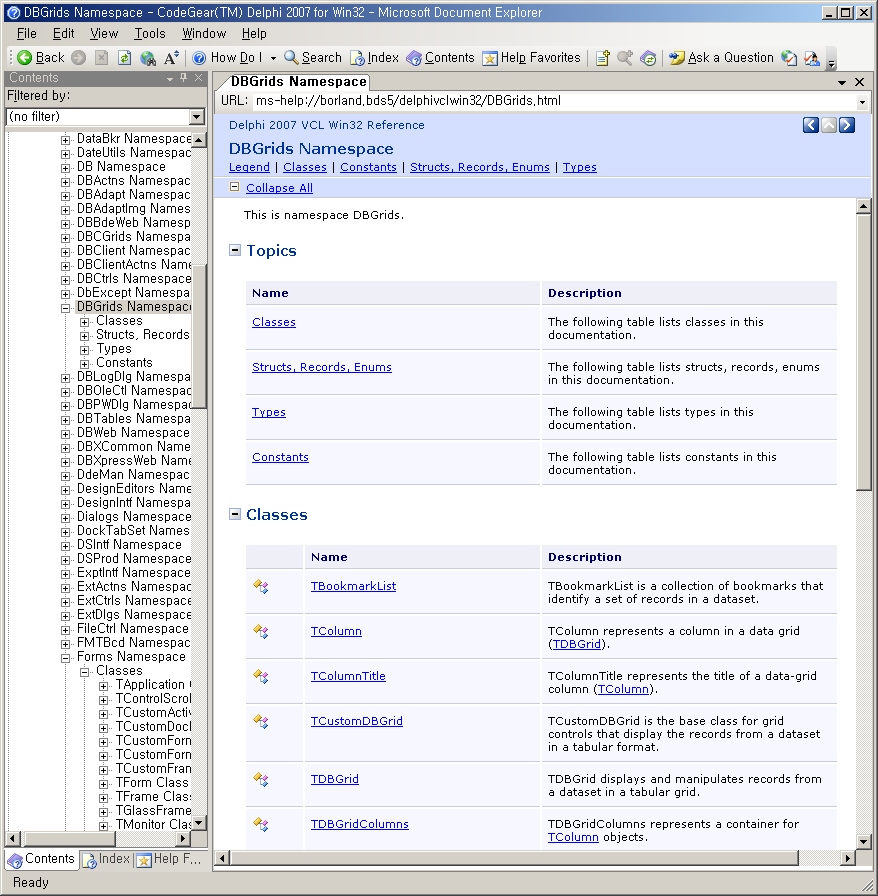Collapse the Forms Namespace tree node

[66, 657]
